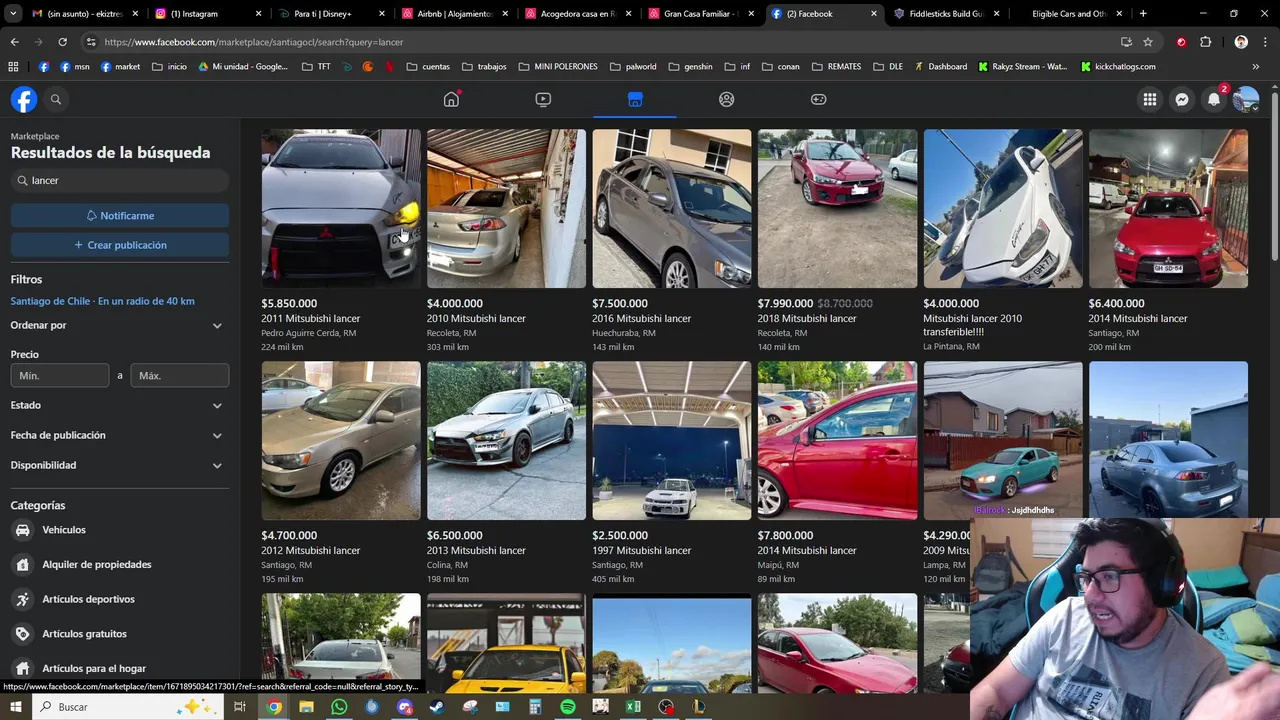Switch to the Instagram tab
The height and width of the screenshot is (720, 1280).
(x=206, y=14)
